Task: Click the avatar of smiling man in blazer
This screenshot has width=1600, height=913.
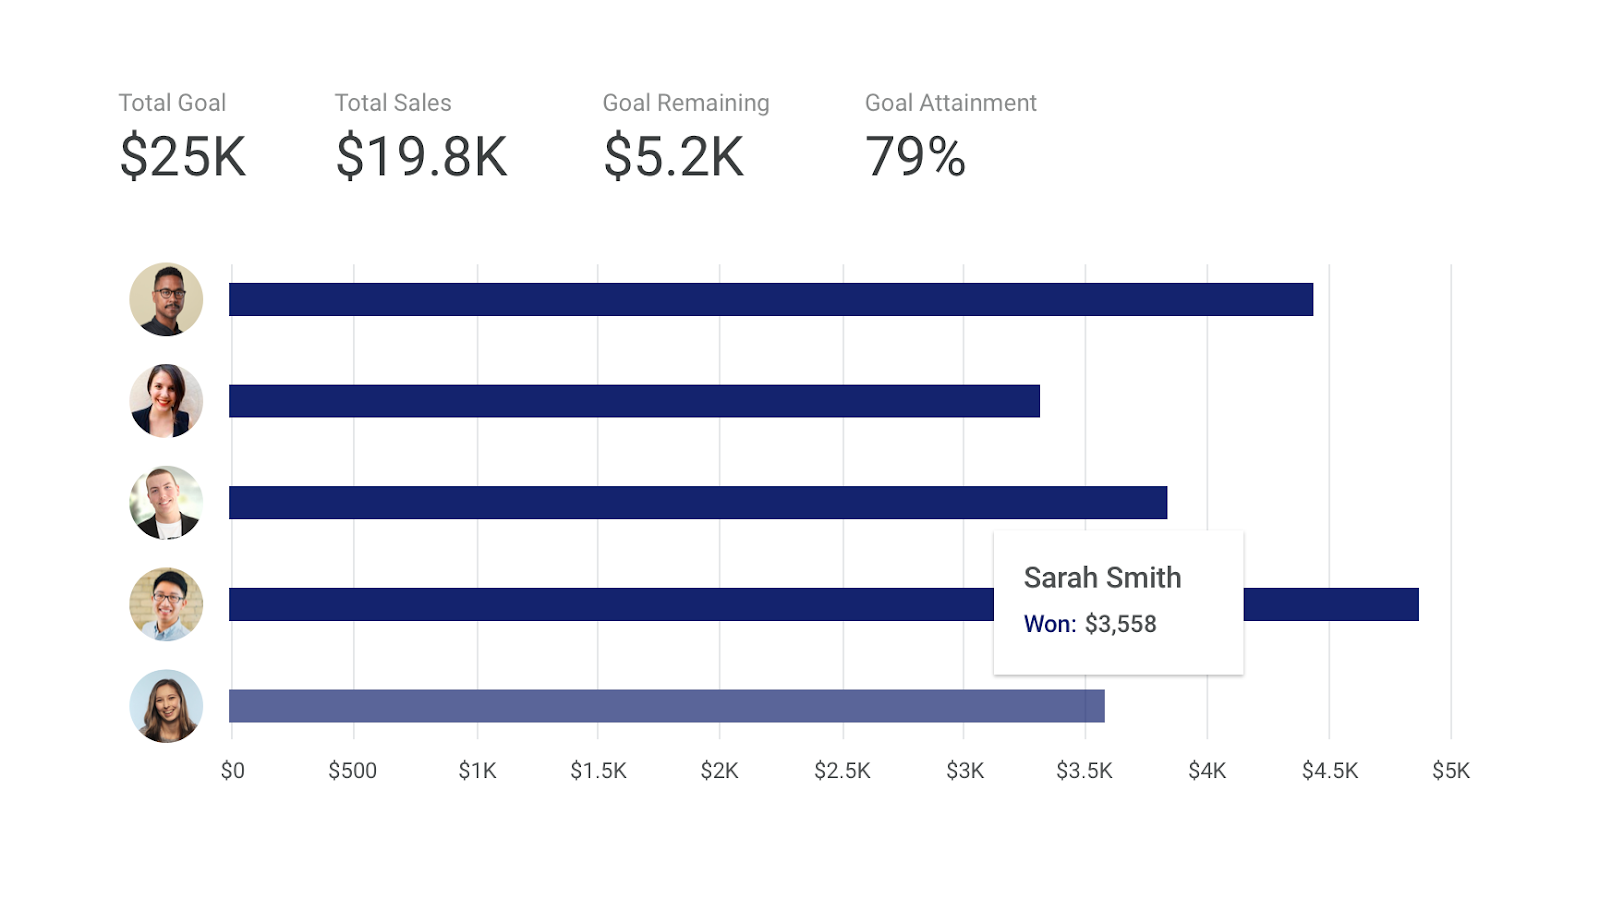Action: [166, 502]
